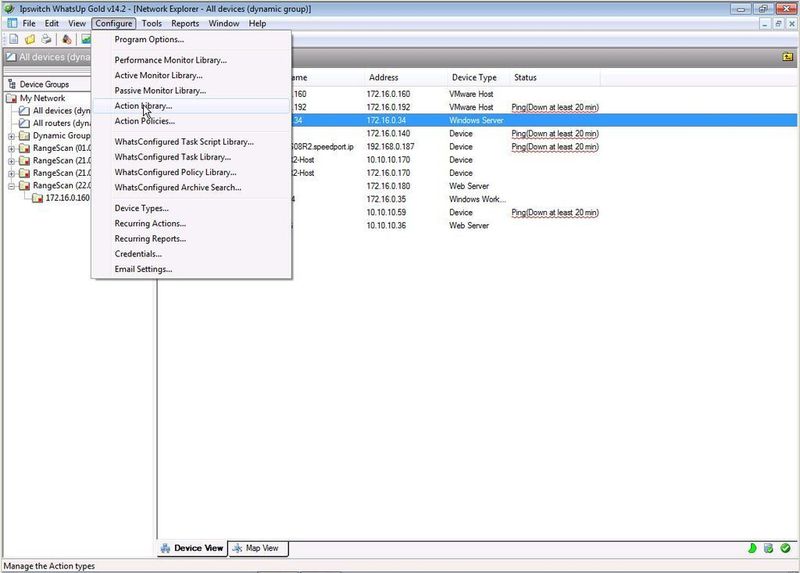Select Action Policies menu entry
Screen dimensions: 800x573
191,121
